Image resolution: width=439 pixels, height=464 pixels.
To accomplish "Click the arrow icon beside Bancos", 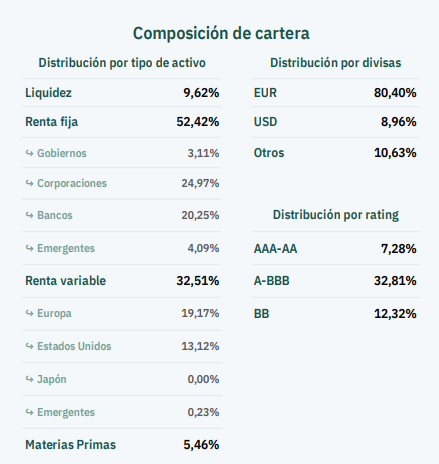I will pyautogui.click(x=30, y=215).
